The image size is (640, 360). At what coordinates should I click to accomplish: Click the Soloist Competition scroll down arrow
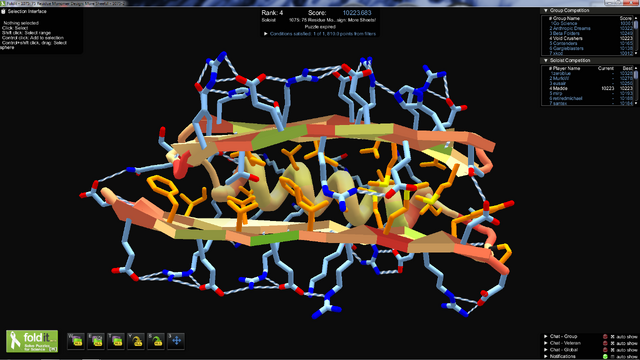click(636, 103)
